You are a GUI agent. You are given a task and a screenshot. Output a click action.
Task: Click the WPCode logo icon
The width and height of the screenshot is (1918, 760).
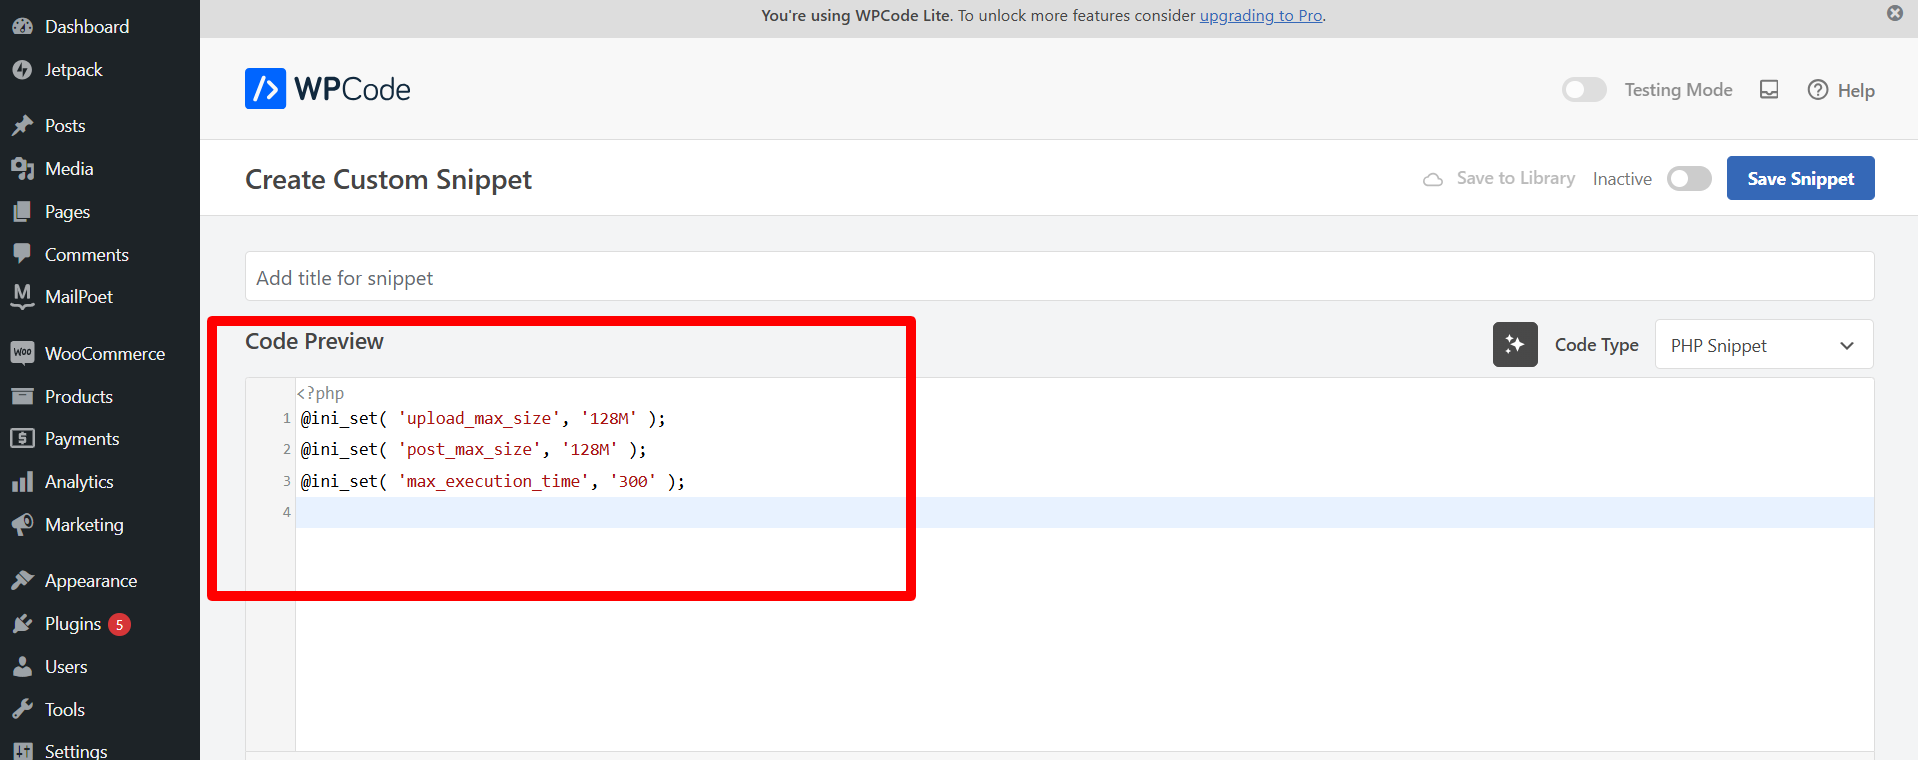265,89
